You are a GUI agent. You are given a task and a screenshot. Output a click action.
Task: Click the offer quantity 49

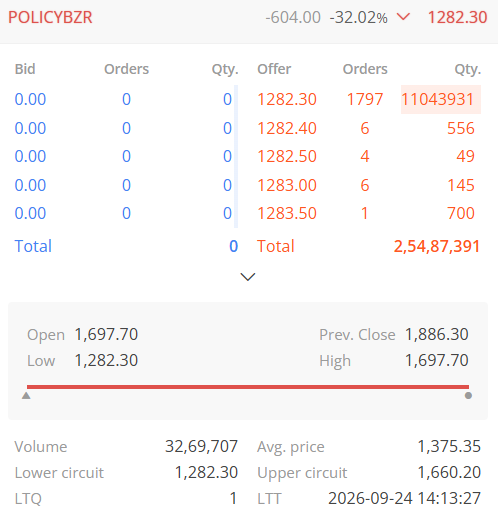[x=465, y=156]
